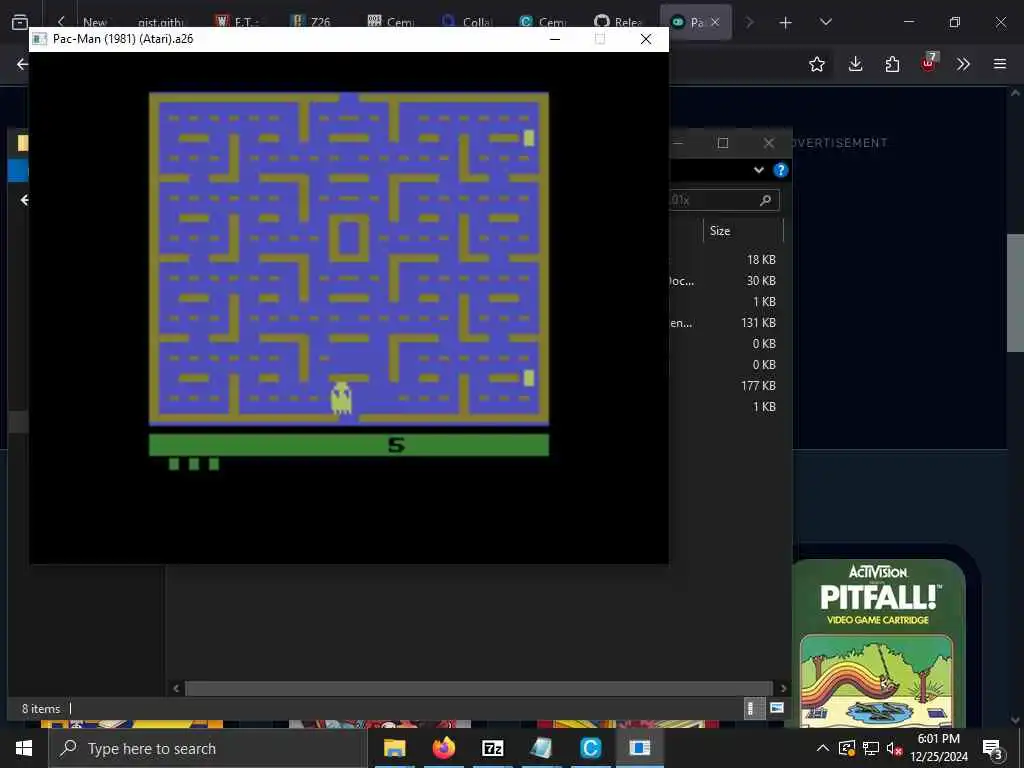1024x768 pixels.
Task: Open the Windows Start menu
Action: 24,748
